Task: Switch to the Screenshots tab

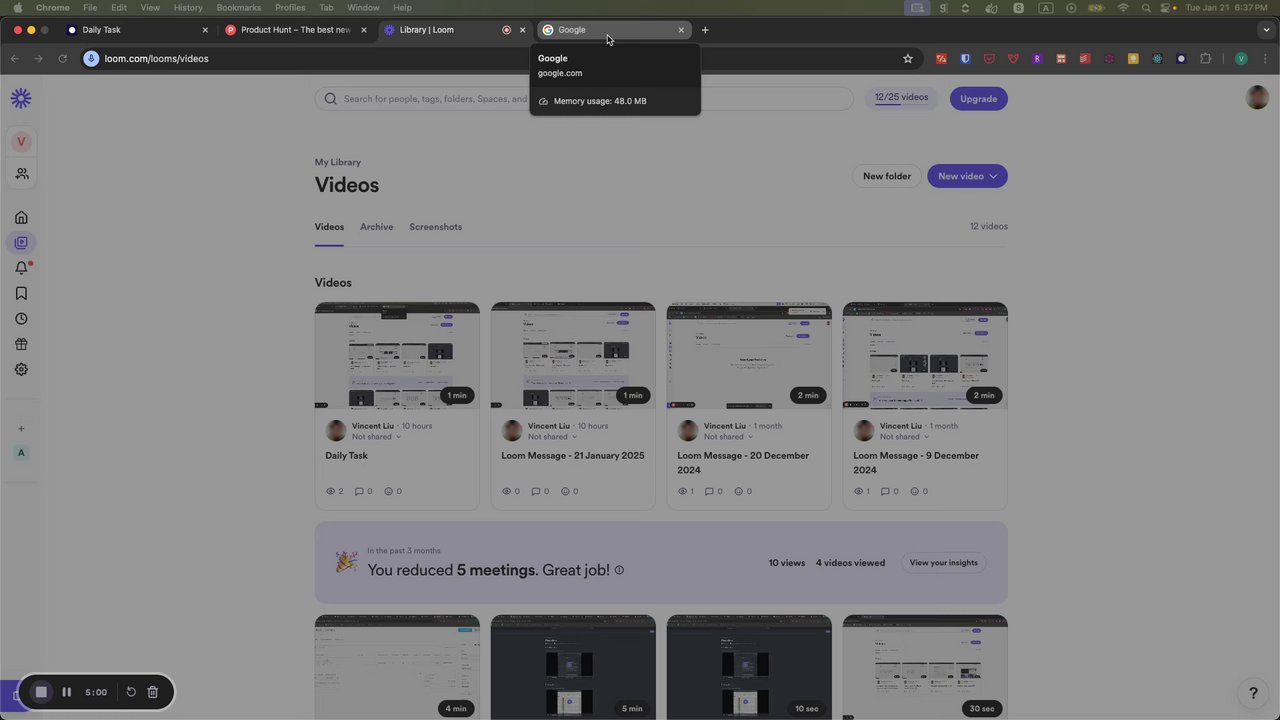Action: (x=435, y=227)
